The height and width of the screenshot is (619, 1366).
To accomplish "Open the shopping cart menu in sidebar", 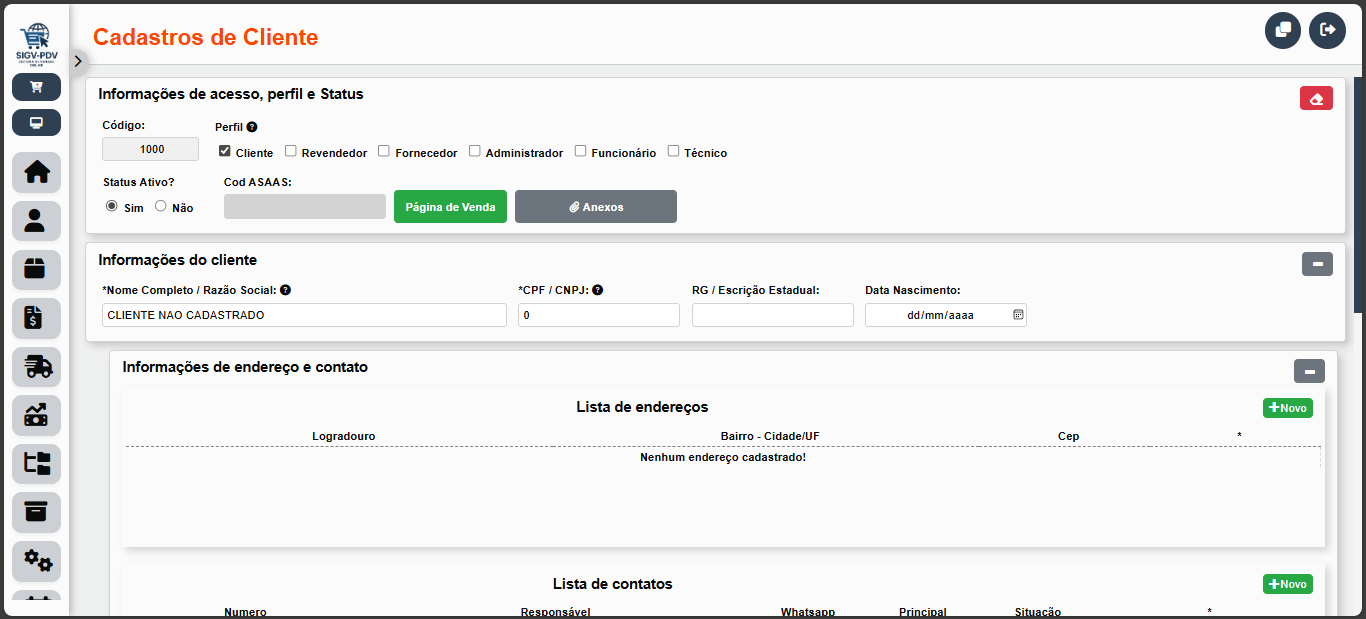I will [36, 87].
